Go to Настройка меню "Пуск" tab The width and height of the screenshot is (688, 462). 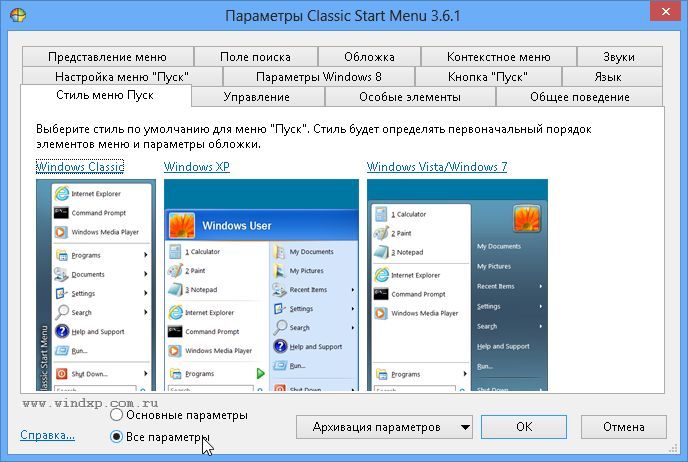pos(122,77)
